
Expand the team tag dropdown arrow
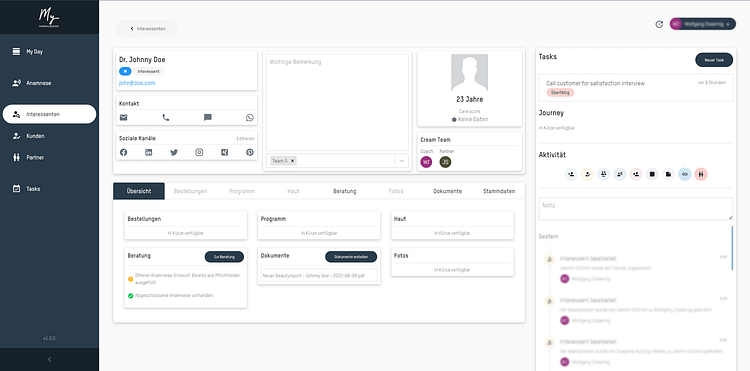tap(402, 161)
